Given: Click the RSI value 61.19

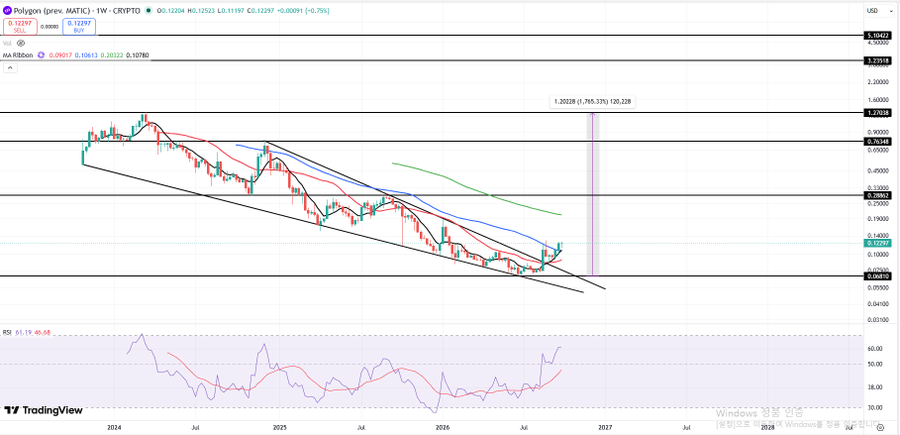Looking at the screenshot, I should point(22,332).
